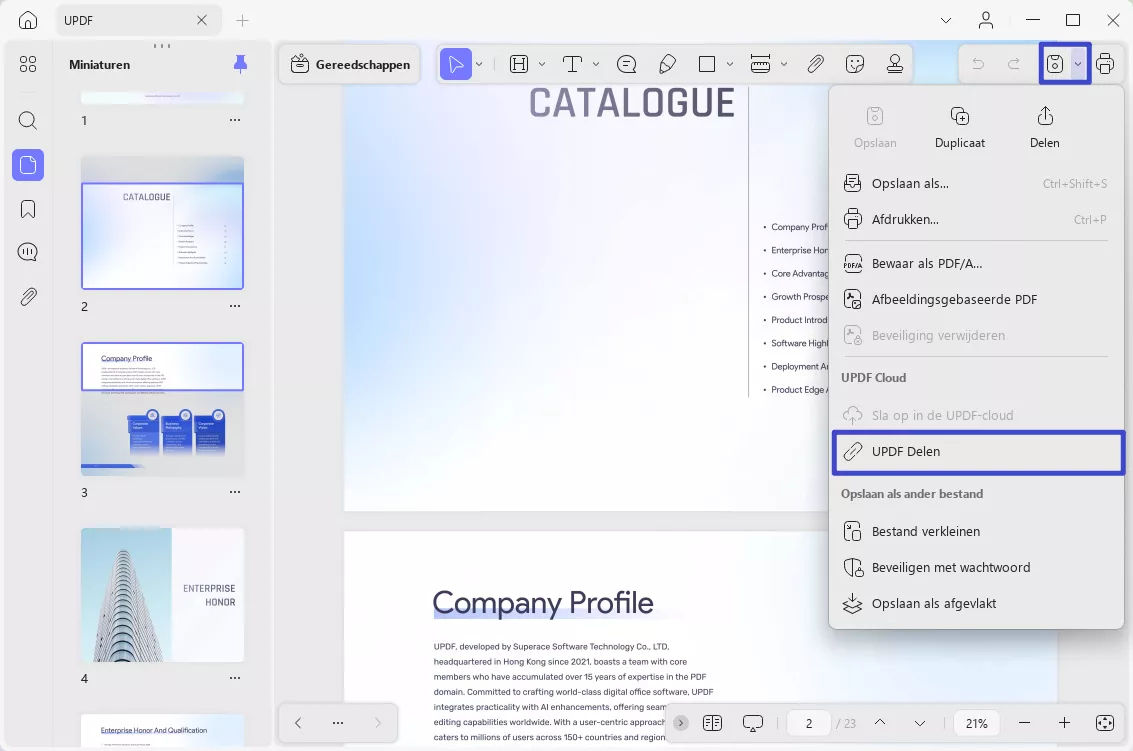Open the attachments panel in left sidebar
Image resolution: width=1133 pixels, height=751 pixels.
27,296
